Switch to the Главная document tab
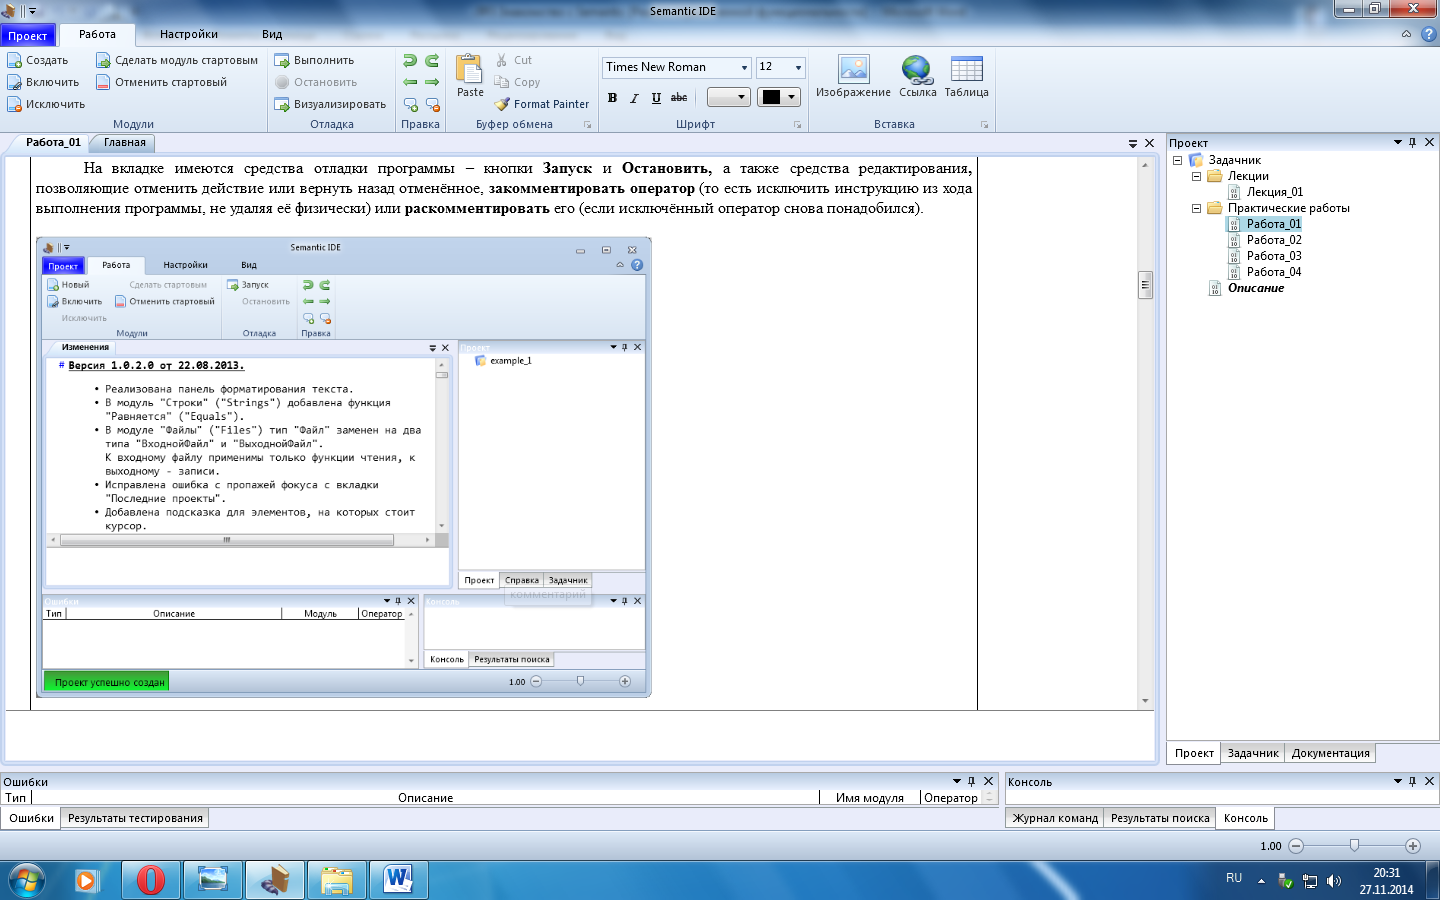 pyautogui.click(x=125, y=142)
